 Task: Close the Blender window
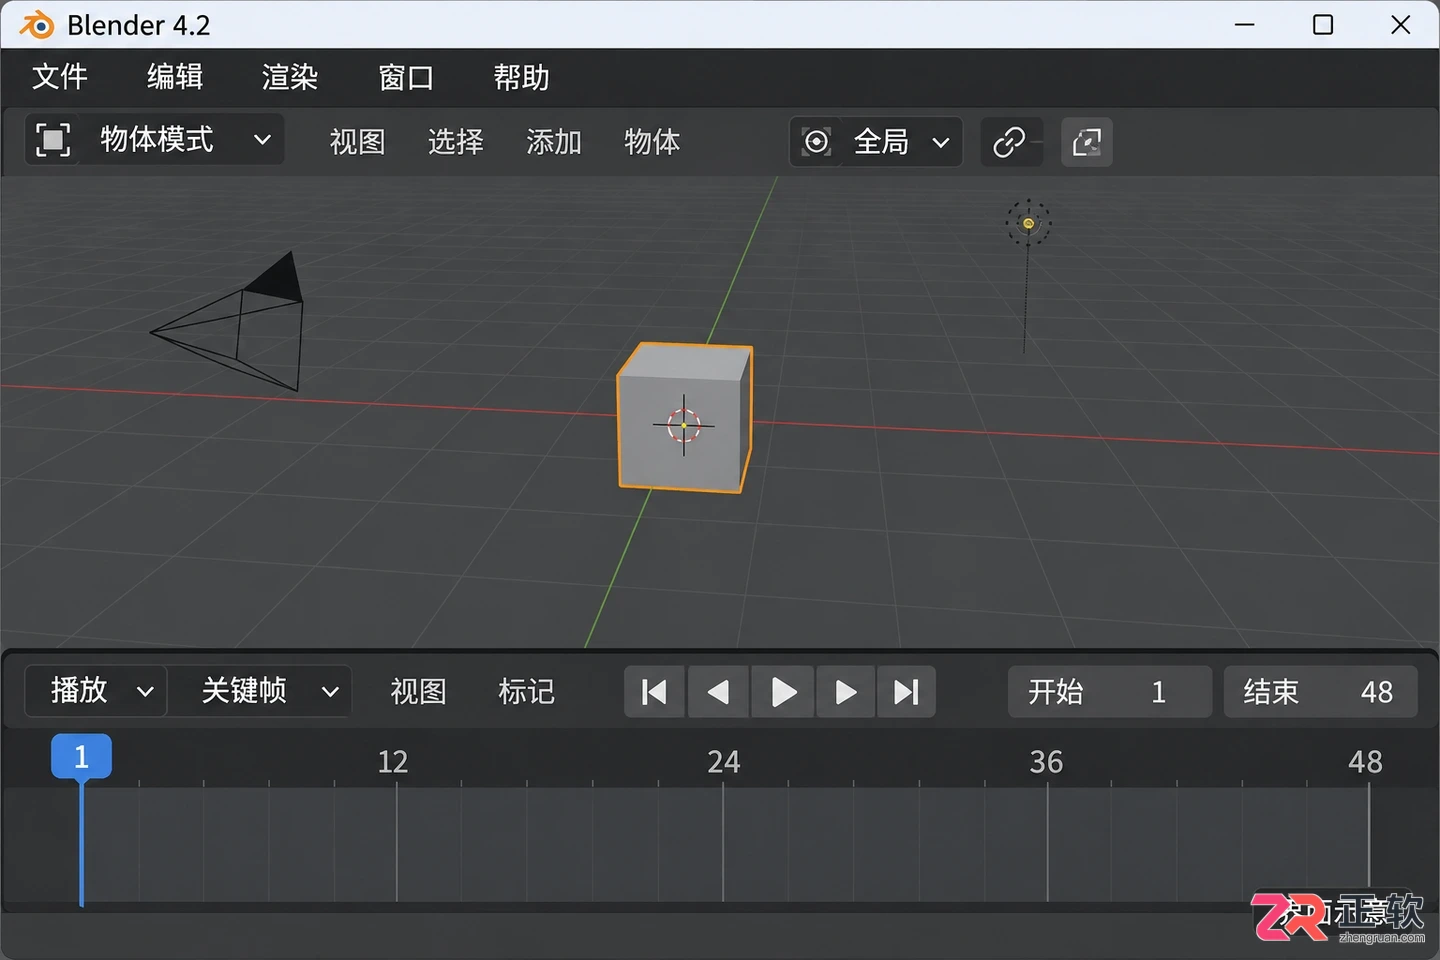point(1401,24)
